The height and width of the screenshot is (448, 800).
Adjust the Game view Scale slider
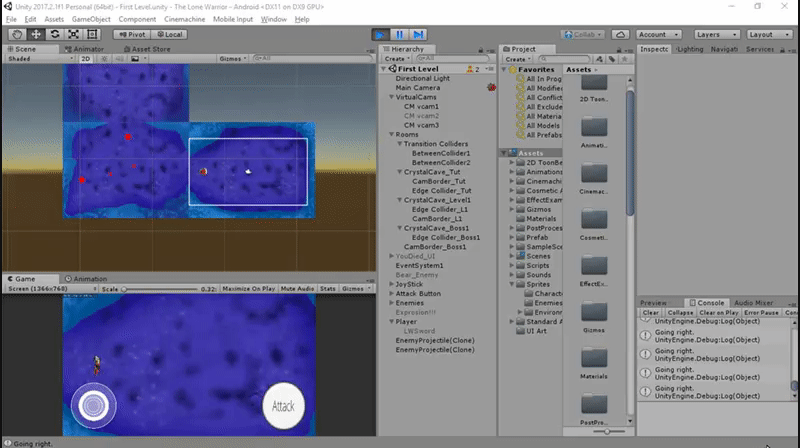160,289
